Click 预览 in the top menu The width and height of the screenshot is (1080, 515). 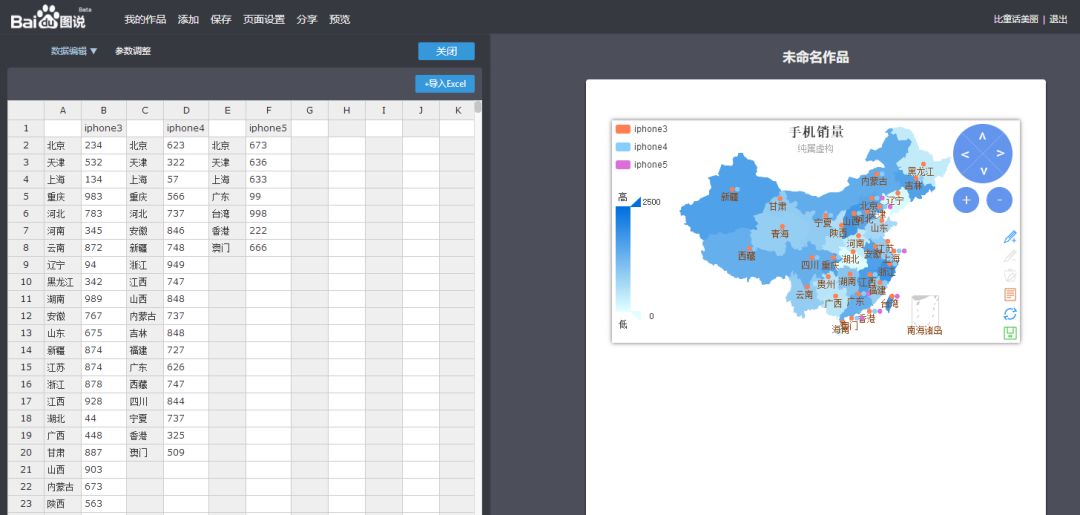coord(340,19)
